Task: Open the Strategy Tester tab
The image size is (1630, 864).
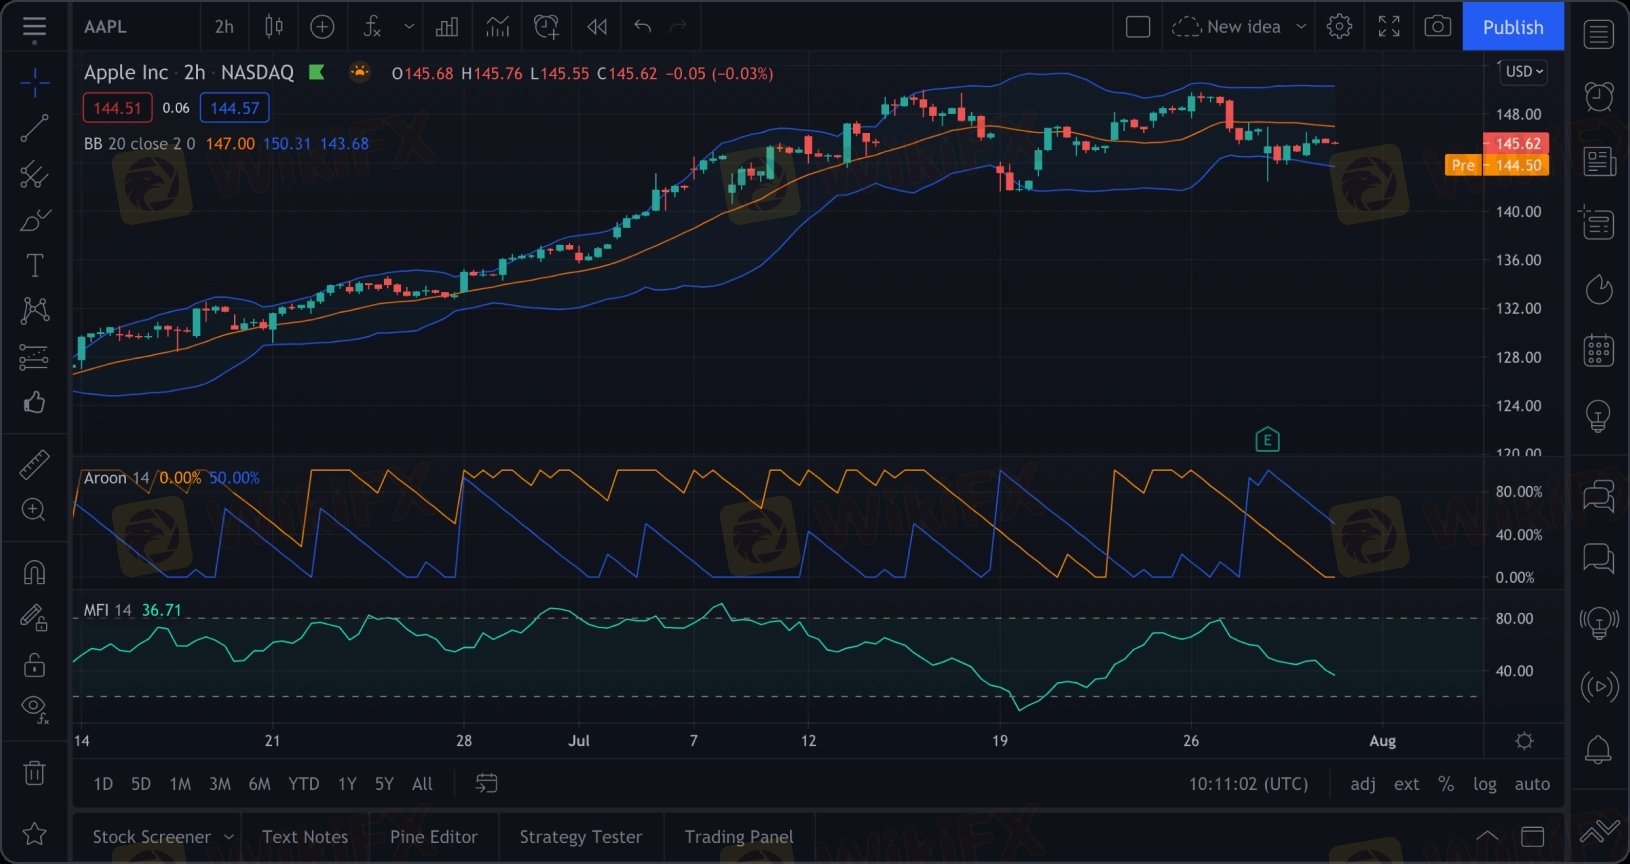Action: point(581,837)
